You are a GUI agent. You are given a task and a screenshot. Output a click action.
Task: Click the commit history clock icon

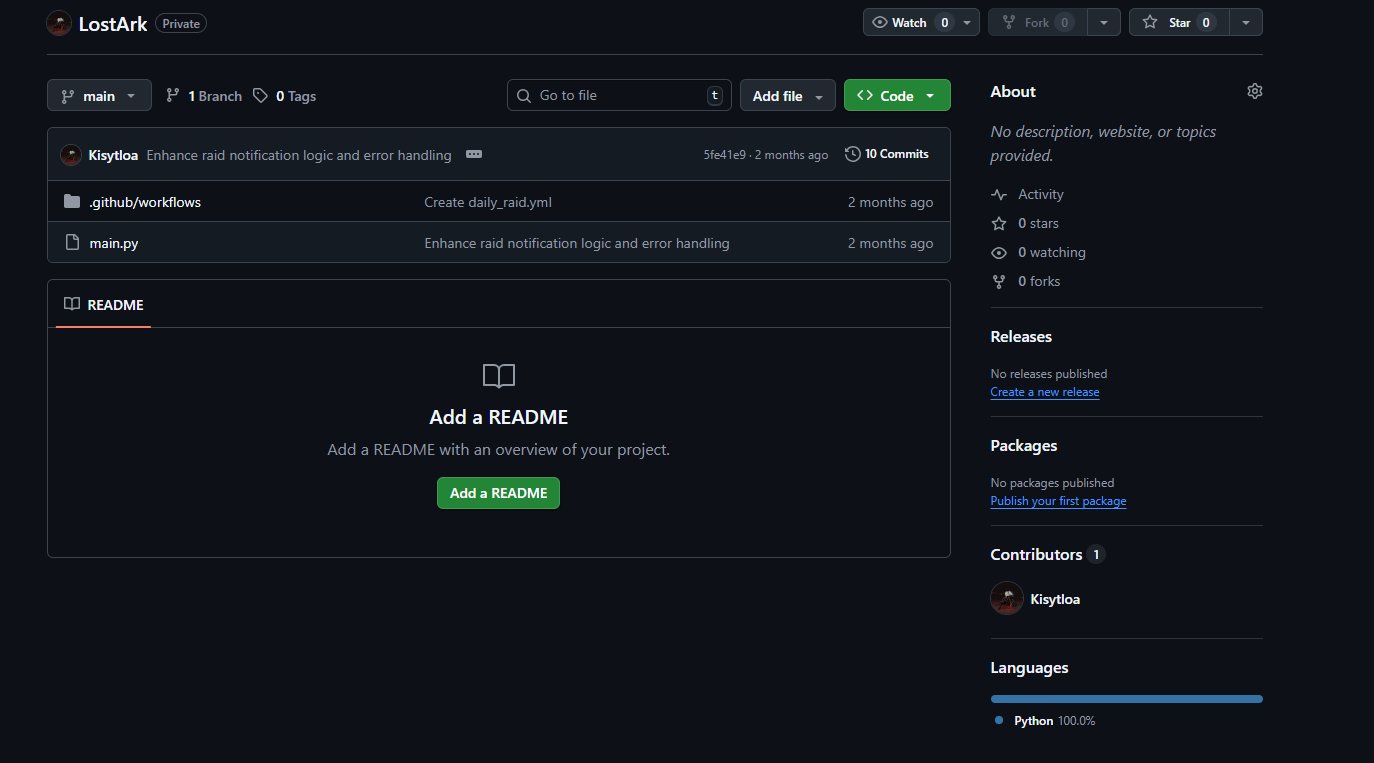(852, 154)
